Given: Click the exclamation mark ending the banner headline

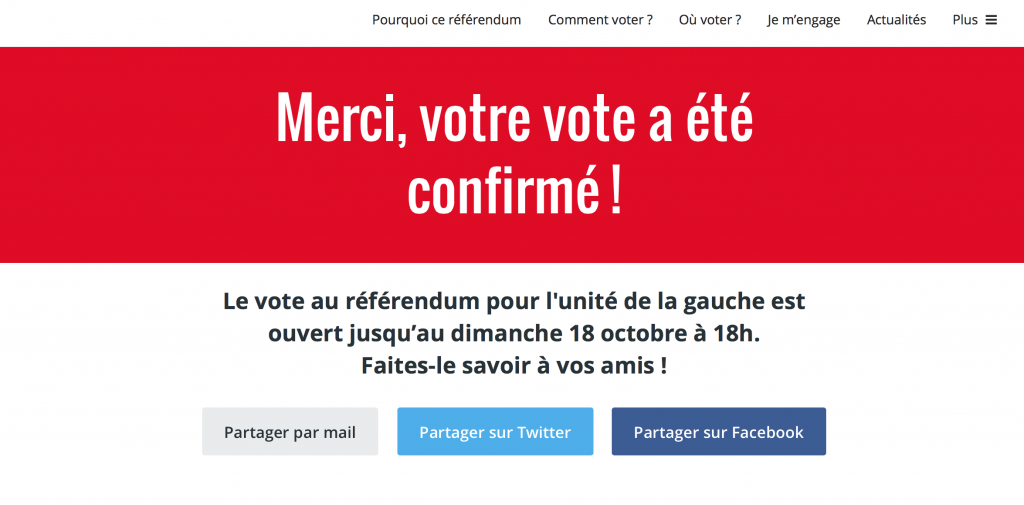Looking at the screenshot, I should (x=614, y=192).
